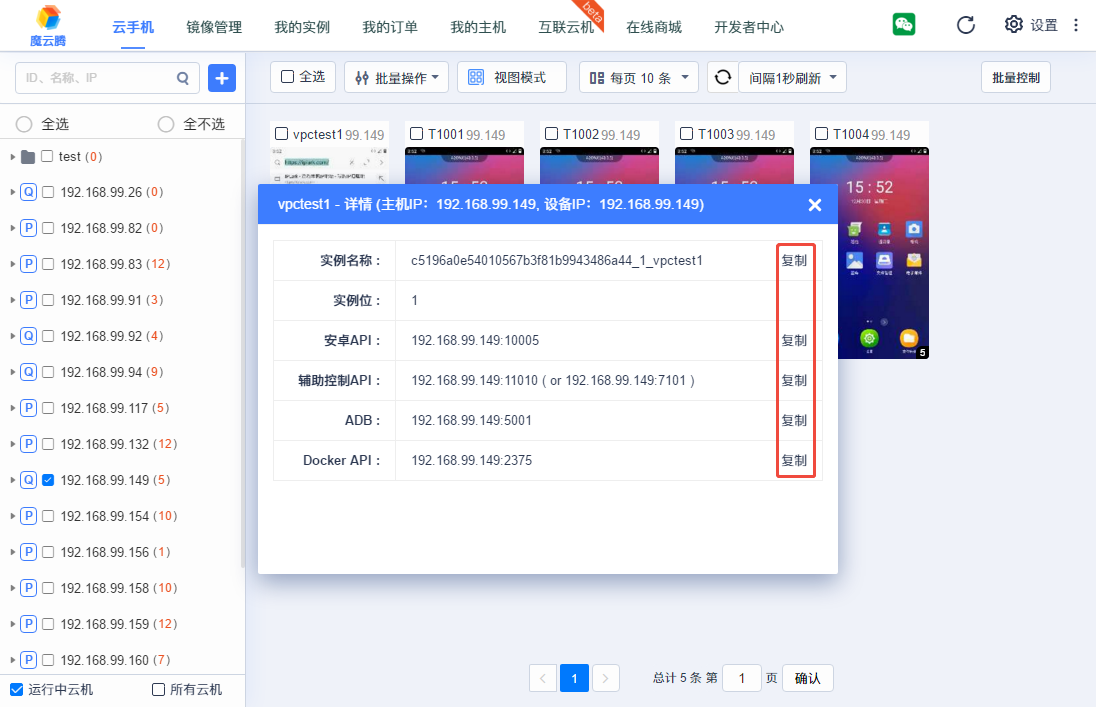
Task: Expand the 192.168.99.83 tree node
Action: (12, 264)
